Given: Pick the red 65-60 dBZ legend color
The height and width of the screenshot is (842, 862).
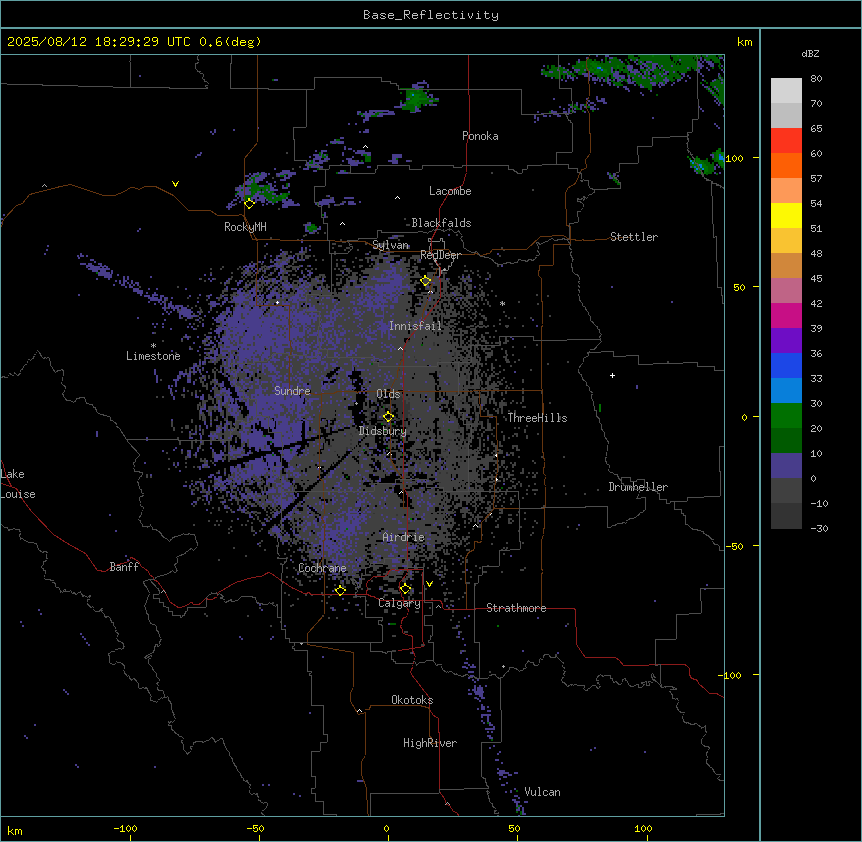Looking at the screenshot, I should tap(786, 141).
